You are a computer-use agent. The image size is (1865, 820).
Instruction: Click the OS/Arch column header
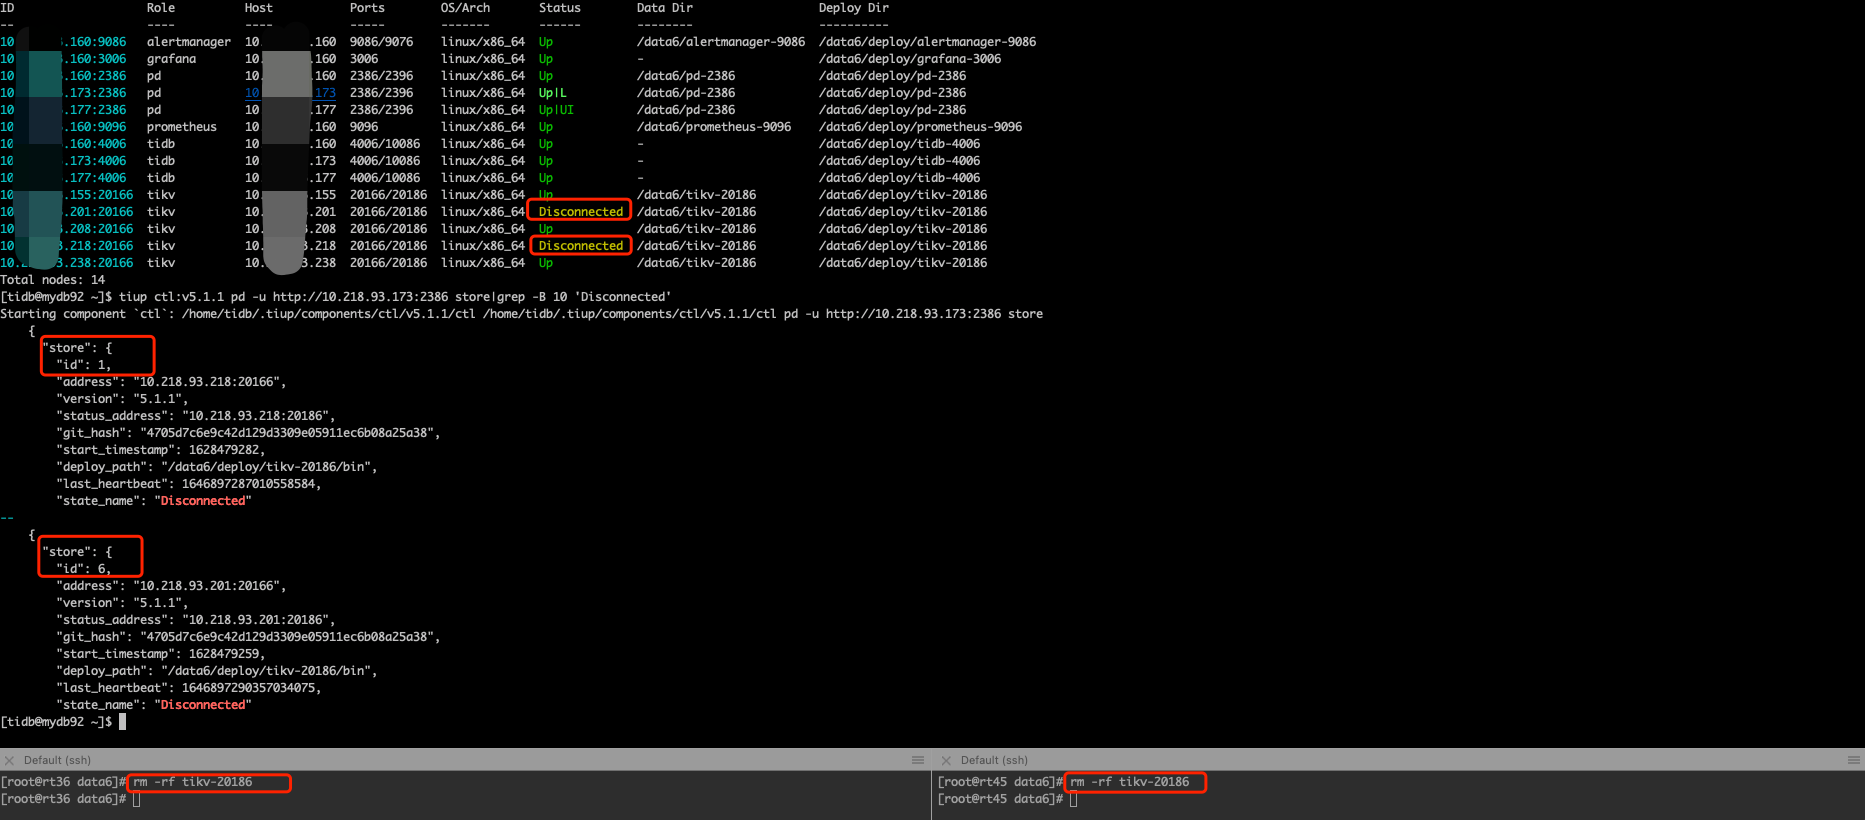[x=465, y=8]
